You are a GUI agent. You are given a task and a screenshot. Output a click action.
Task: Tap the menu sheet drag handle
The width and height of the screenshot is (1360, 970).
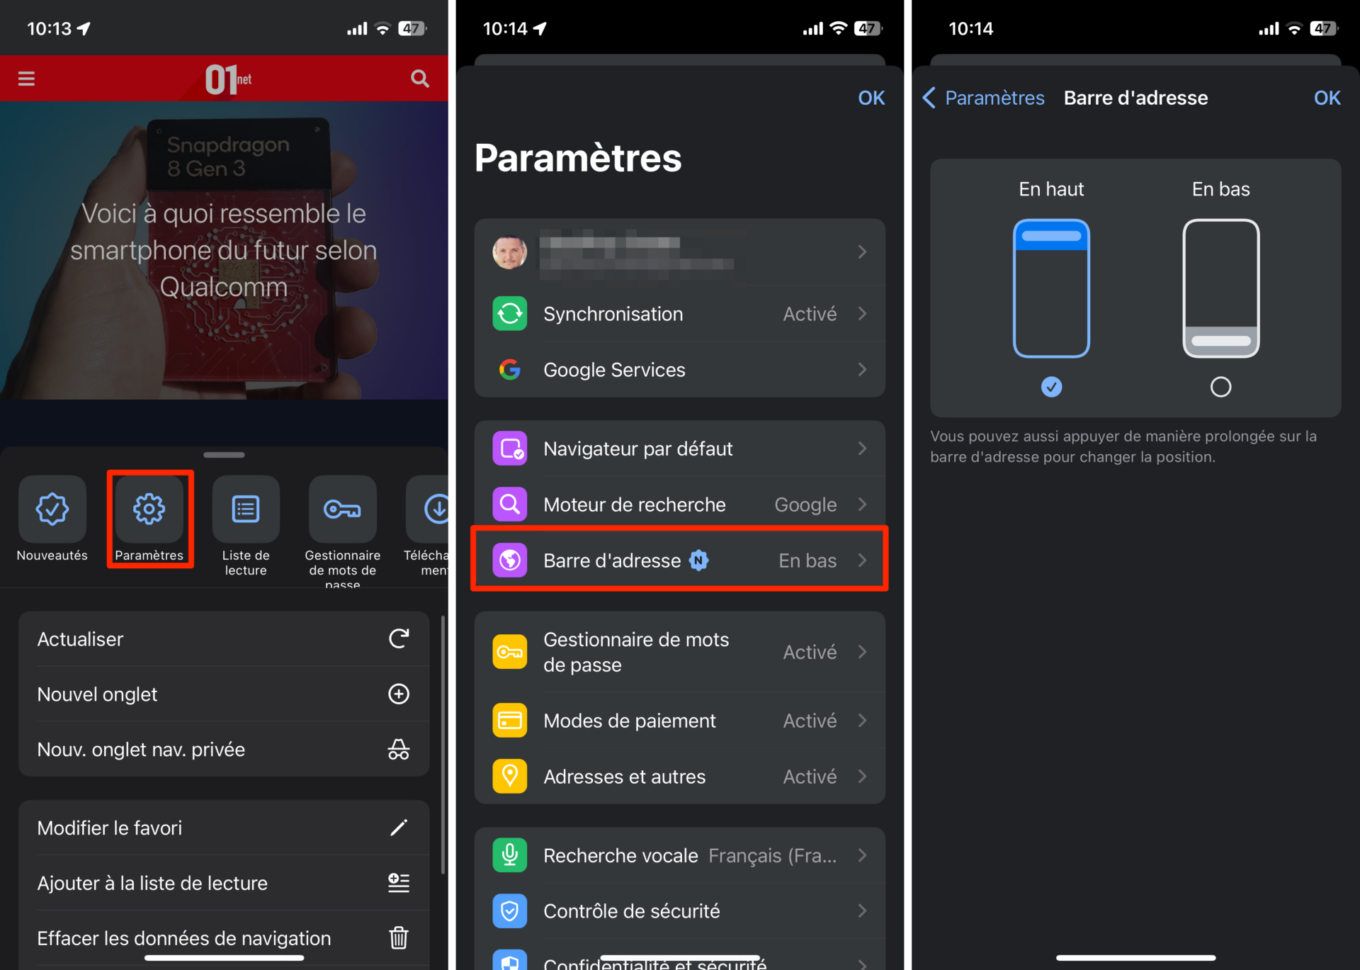pyautogui.click(x=224, y=455)
